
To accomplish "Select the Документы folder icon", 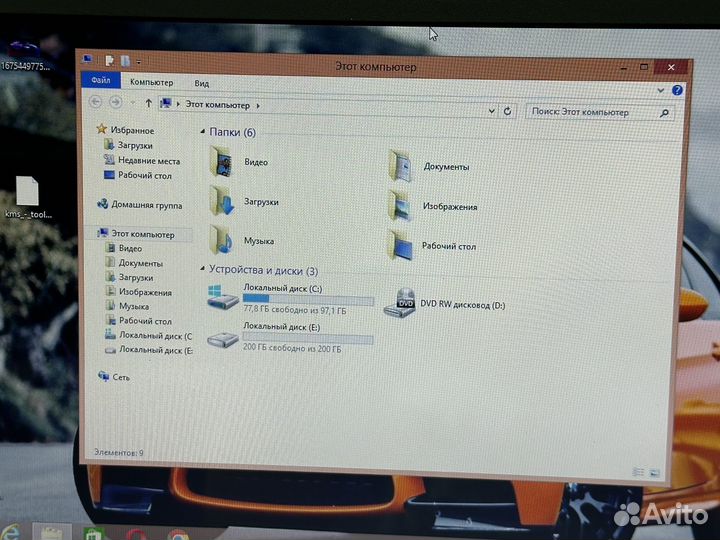I will [x=400, y=166].
